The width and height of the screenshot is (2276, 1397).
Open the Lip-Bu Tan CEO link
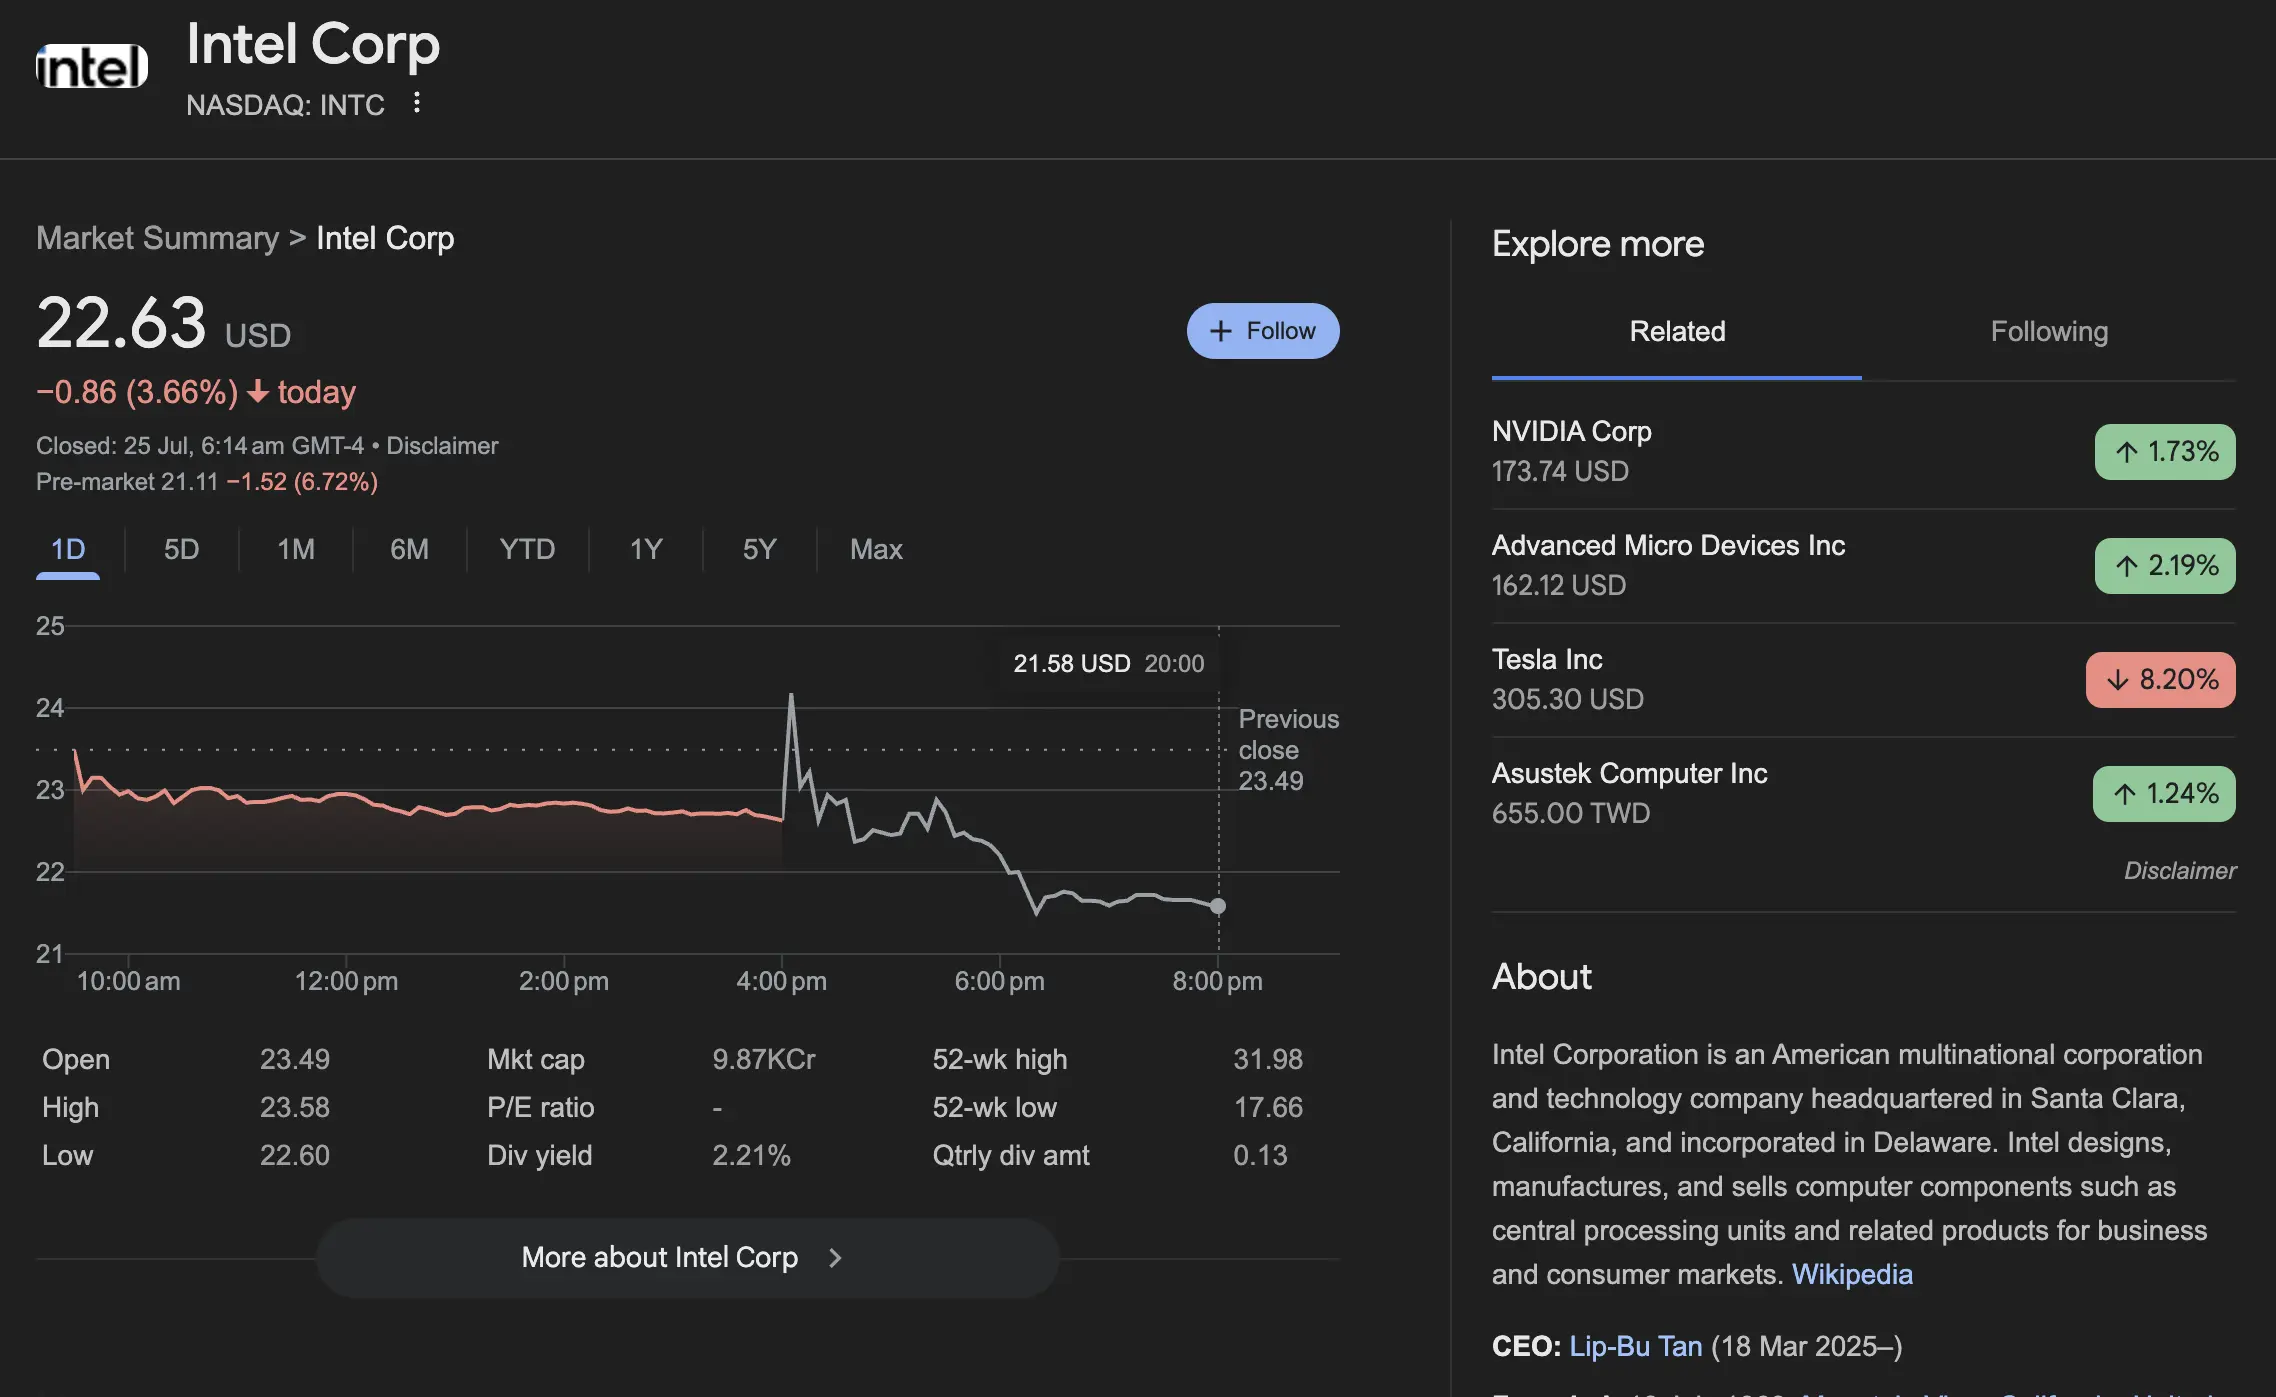coord(1636,1346)
